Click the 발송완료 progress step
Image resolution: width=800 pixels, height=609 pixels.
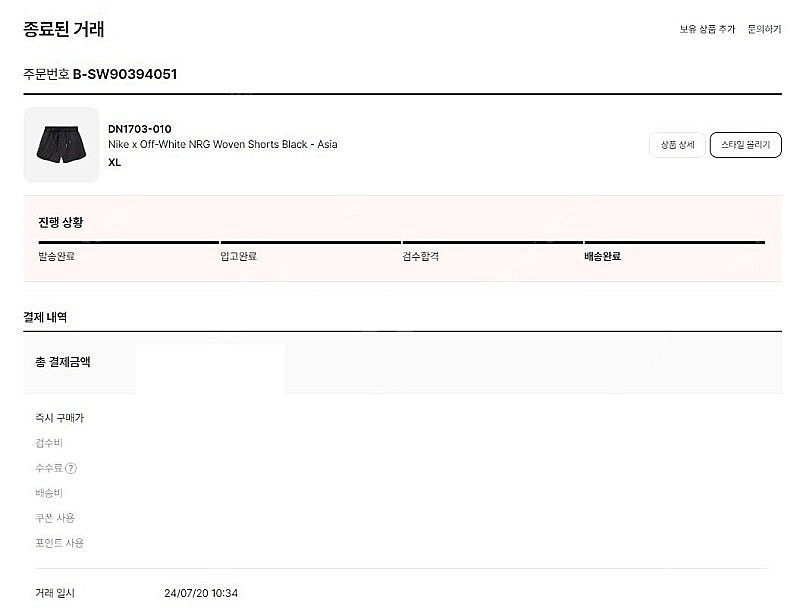(x=57, y=257)
